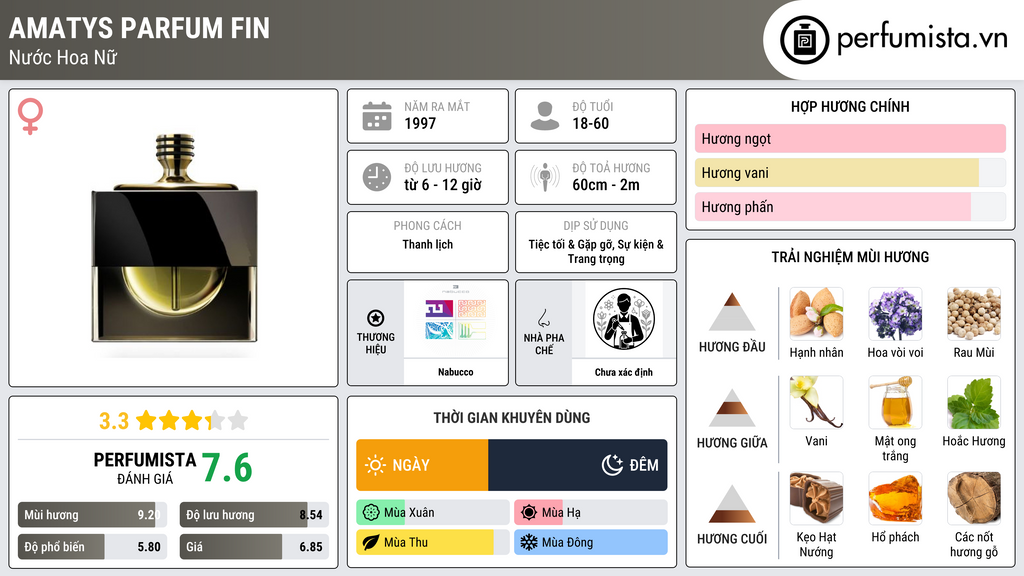Click the Hương cuối pyramid icon
Screen dimensions: 1024x576
(x=732, y=504)
